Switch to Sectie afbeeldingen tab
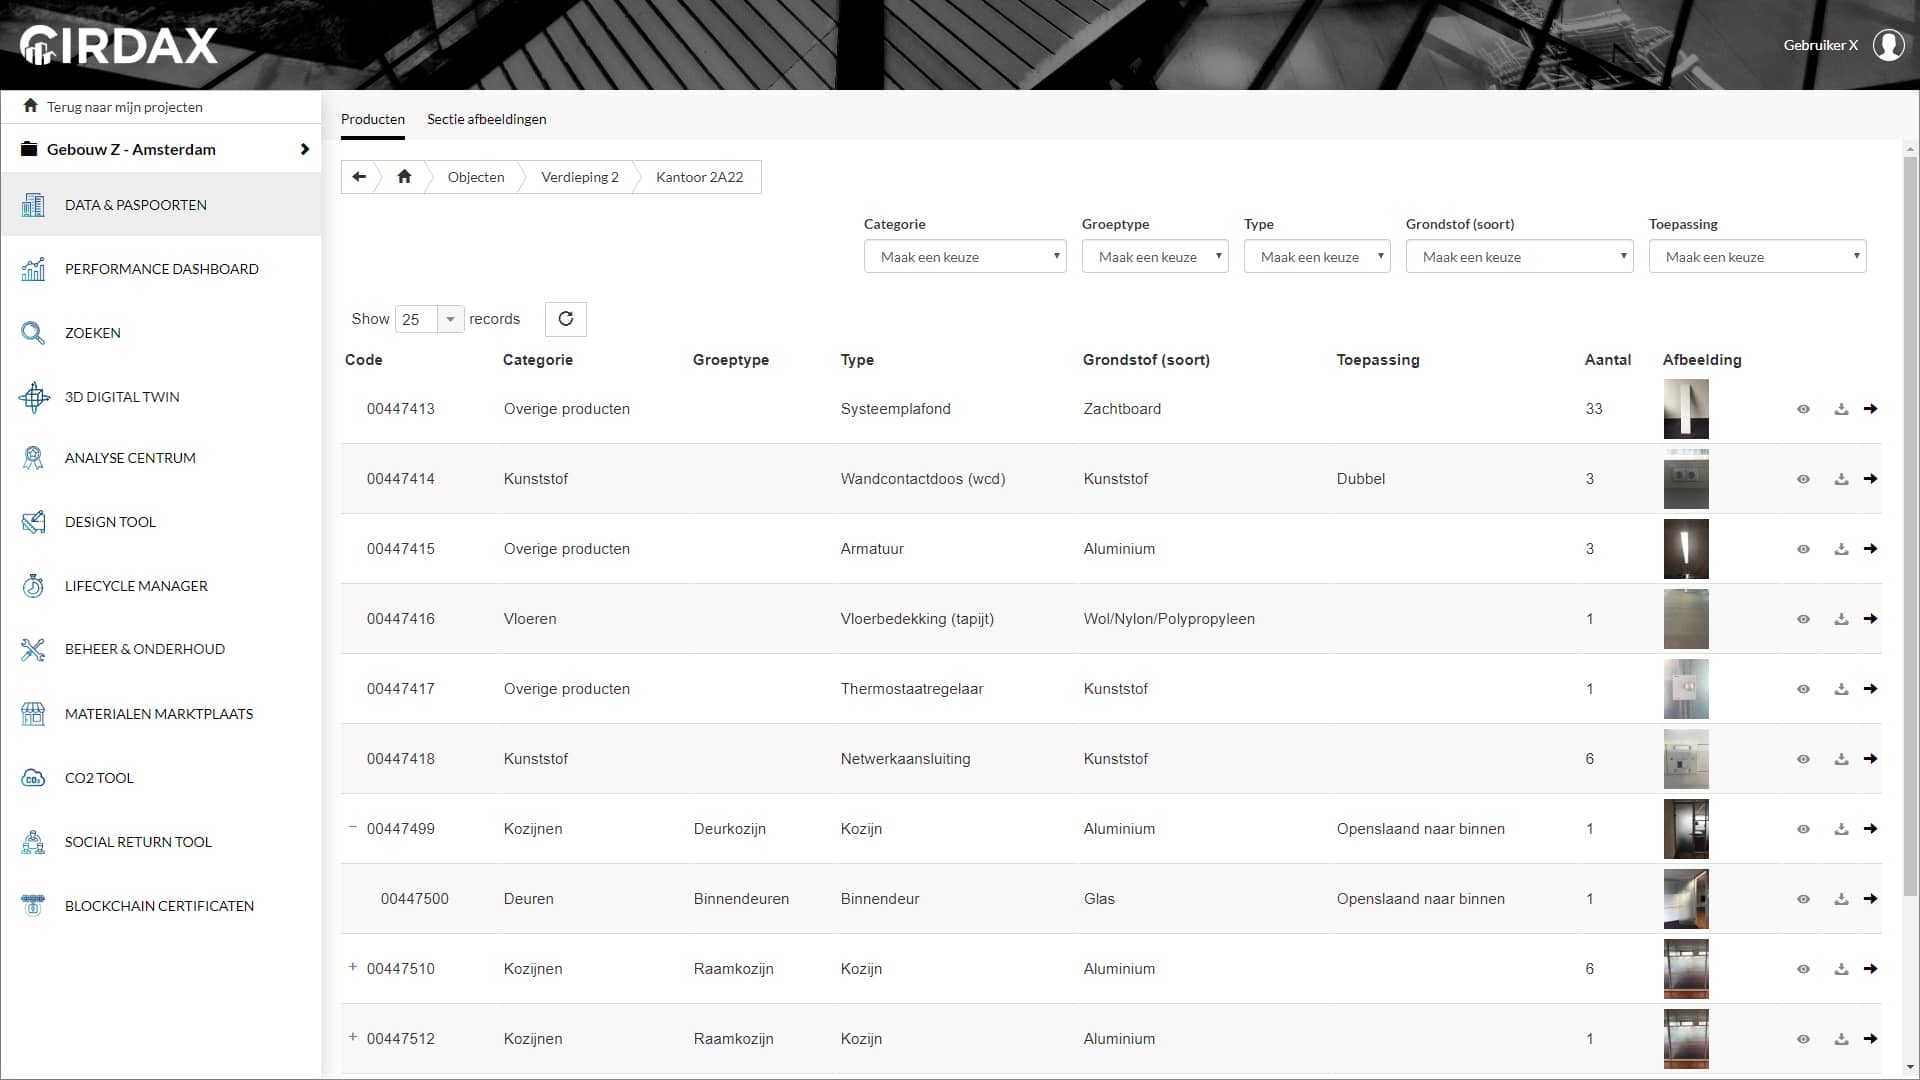Image resolution: width=1920 pixels, height=1080 pixels. [x=487, y=119]
